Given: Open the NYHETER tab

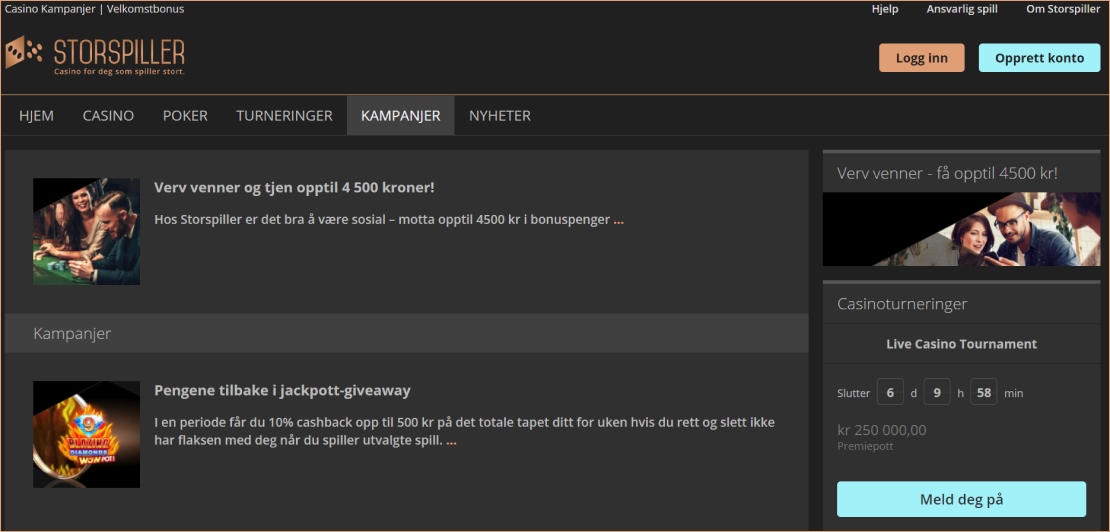Looking at the screenshot, I should click(x=500, y=115).
